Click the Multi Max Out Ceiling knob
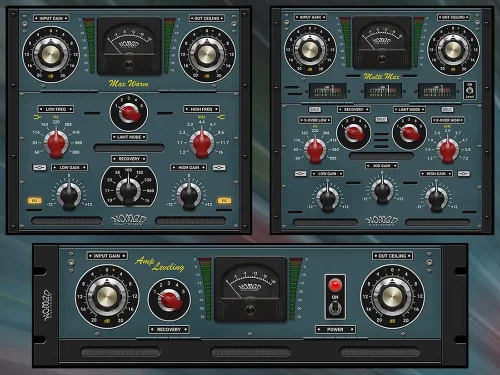This screenshot has width=500, height=375. point(453,49)
